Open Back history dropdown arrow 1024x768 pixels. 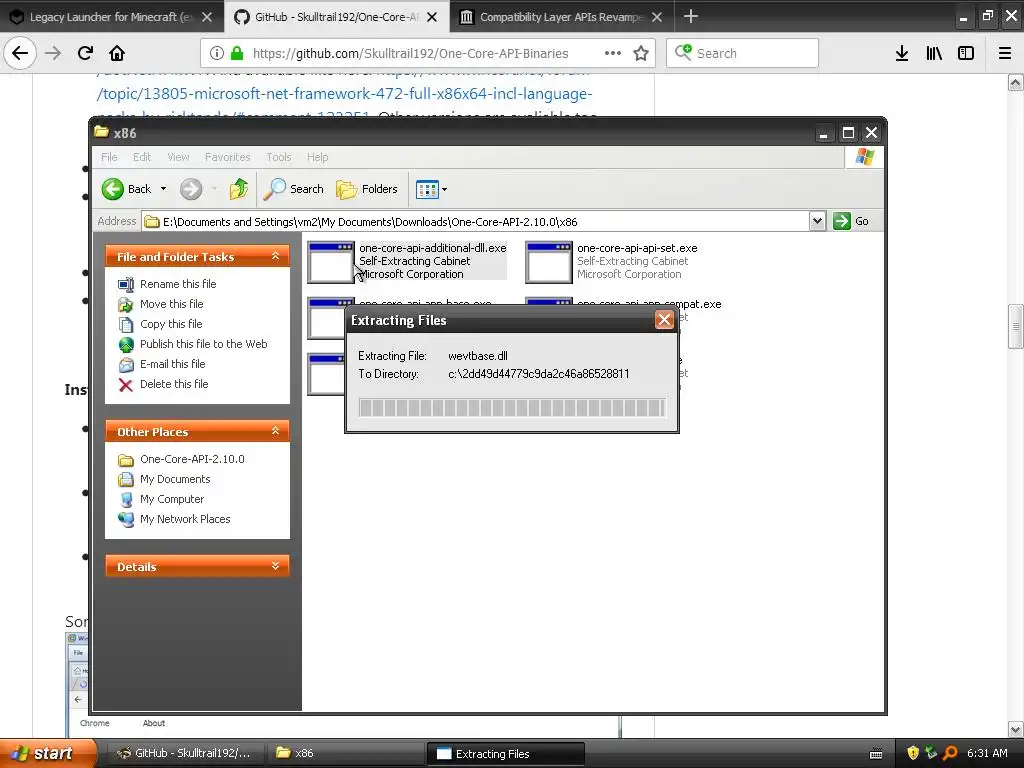click(x=163, y=189)
